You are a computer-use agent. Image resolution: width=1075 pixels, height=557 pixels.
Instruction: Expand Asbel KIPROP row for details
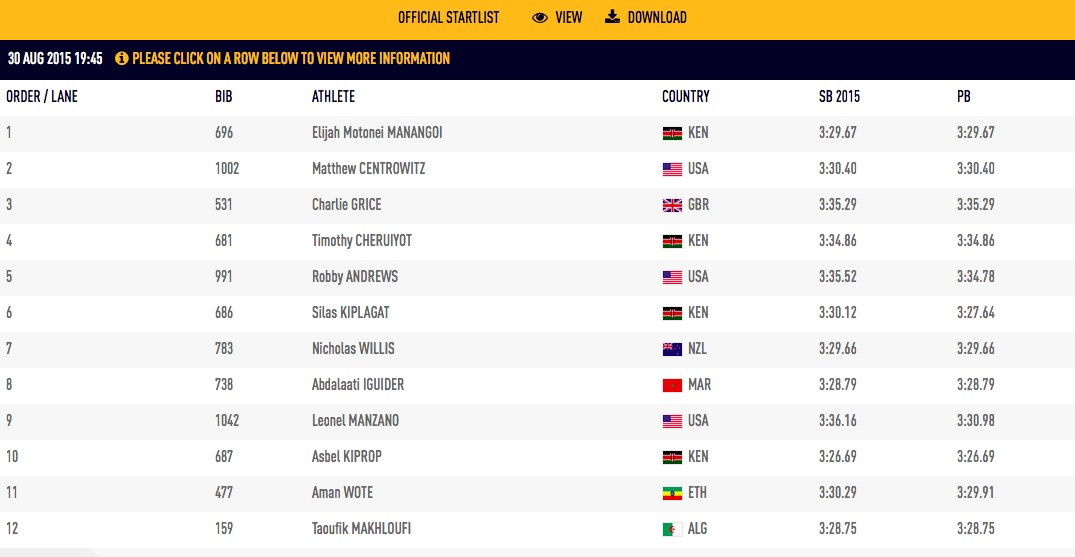[x=538, y=457]
